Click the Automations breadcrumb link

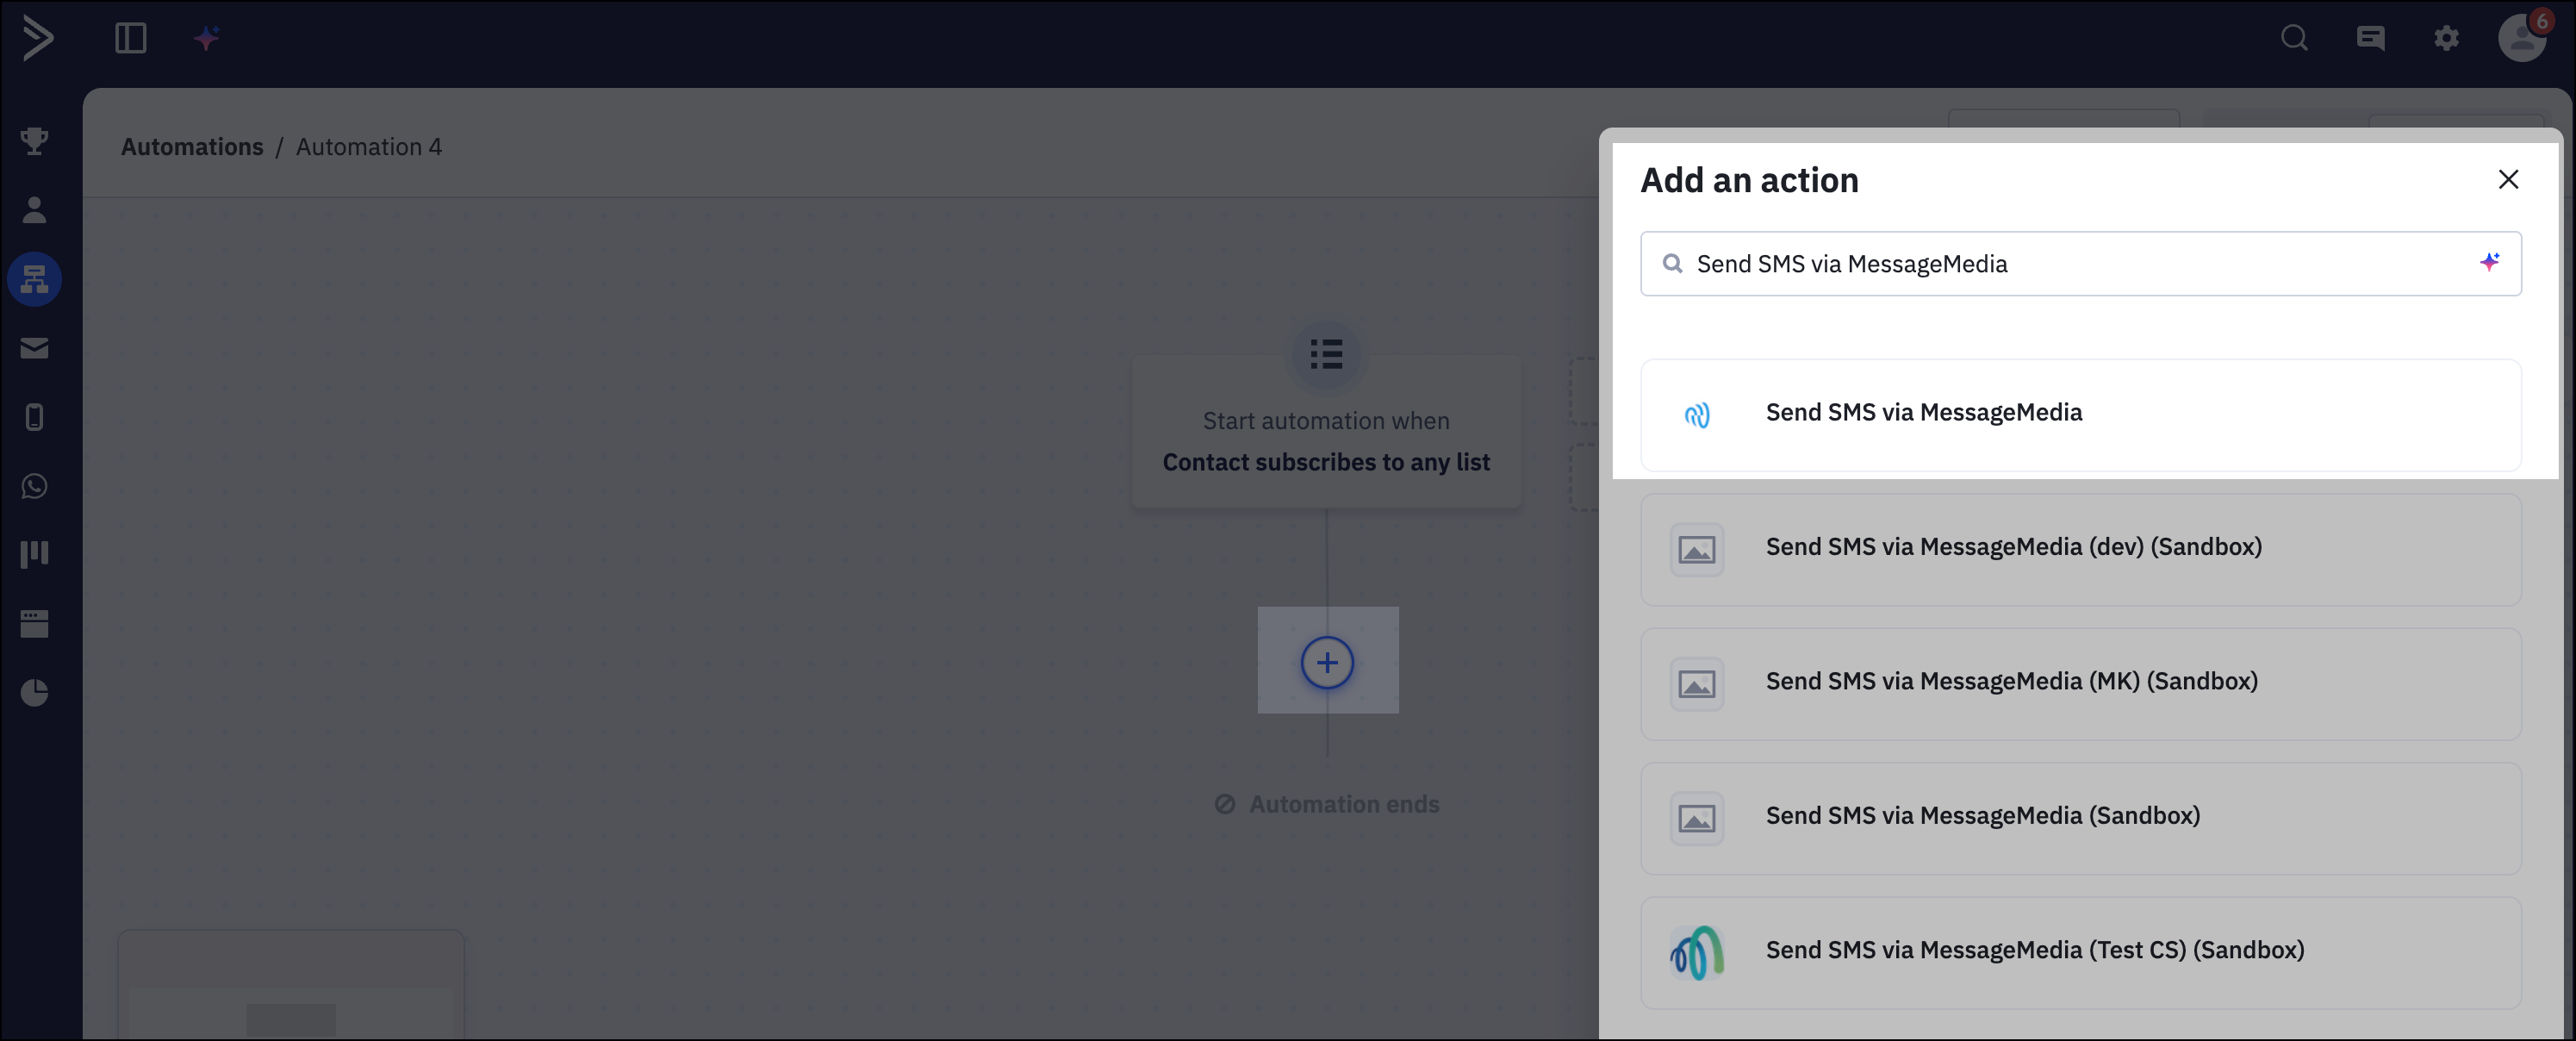click(x=192, y=147)
